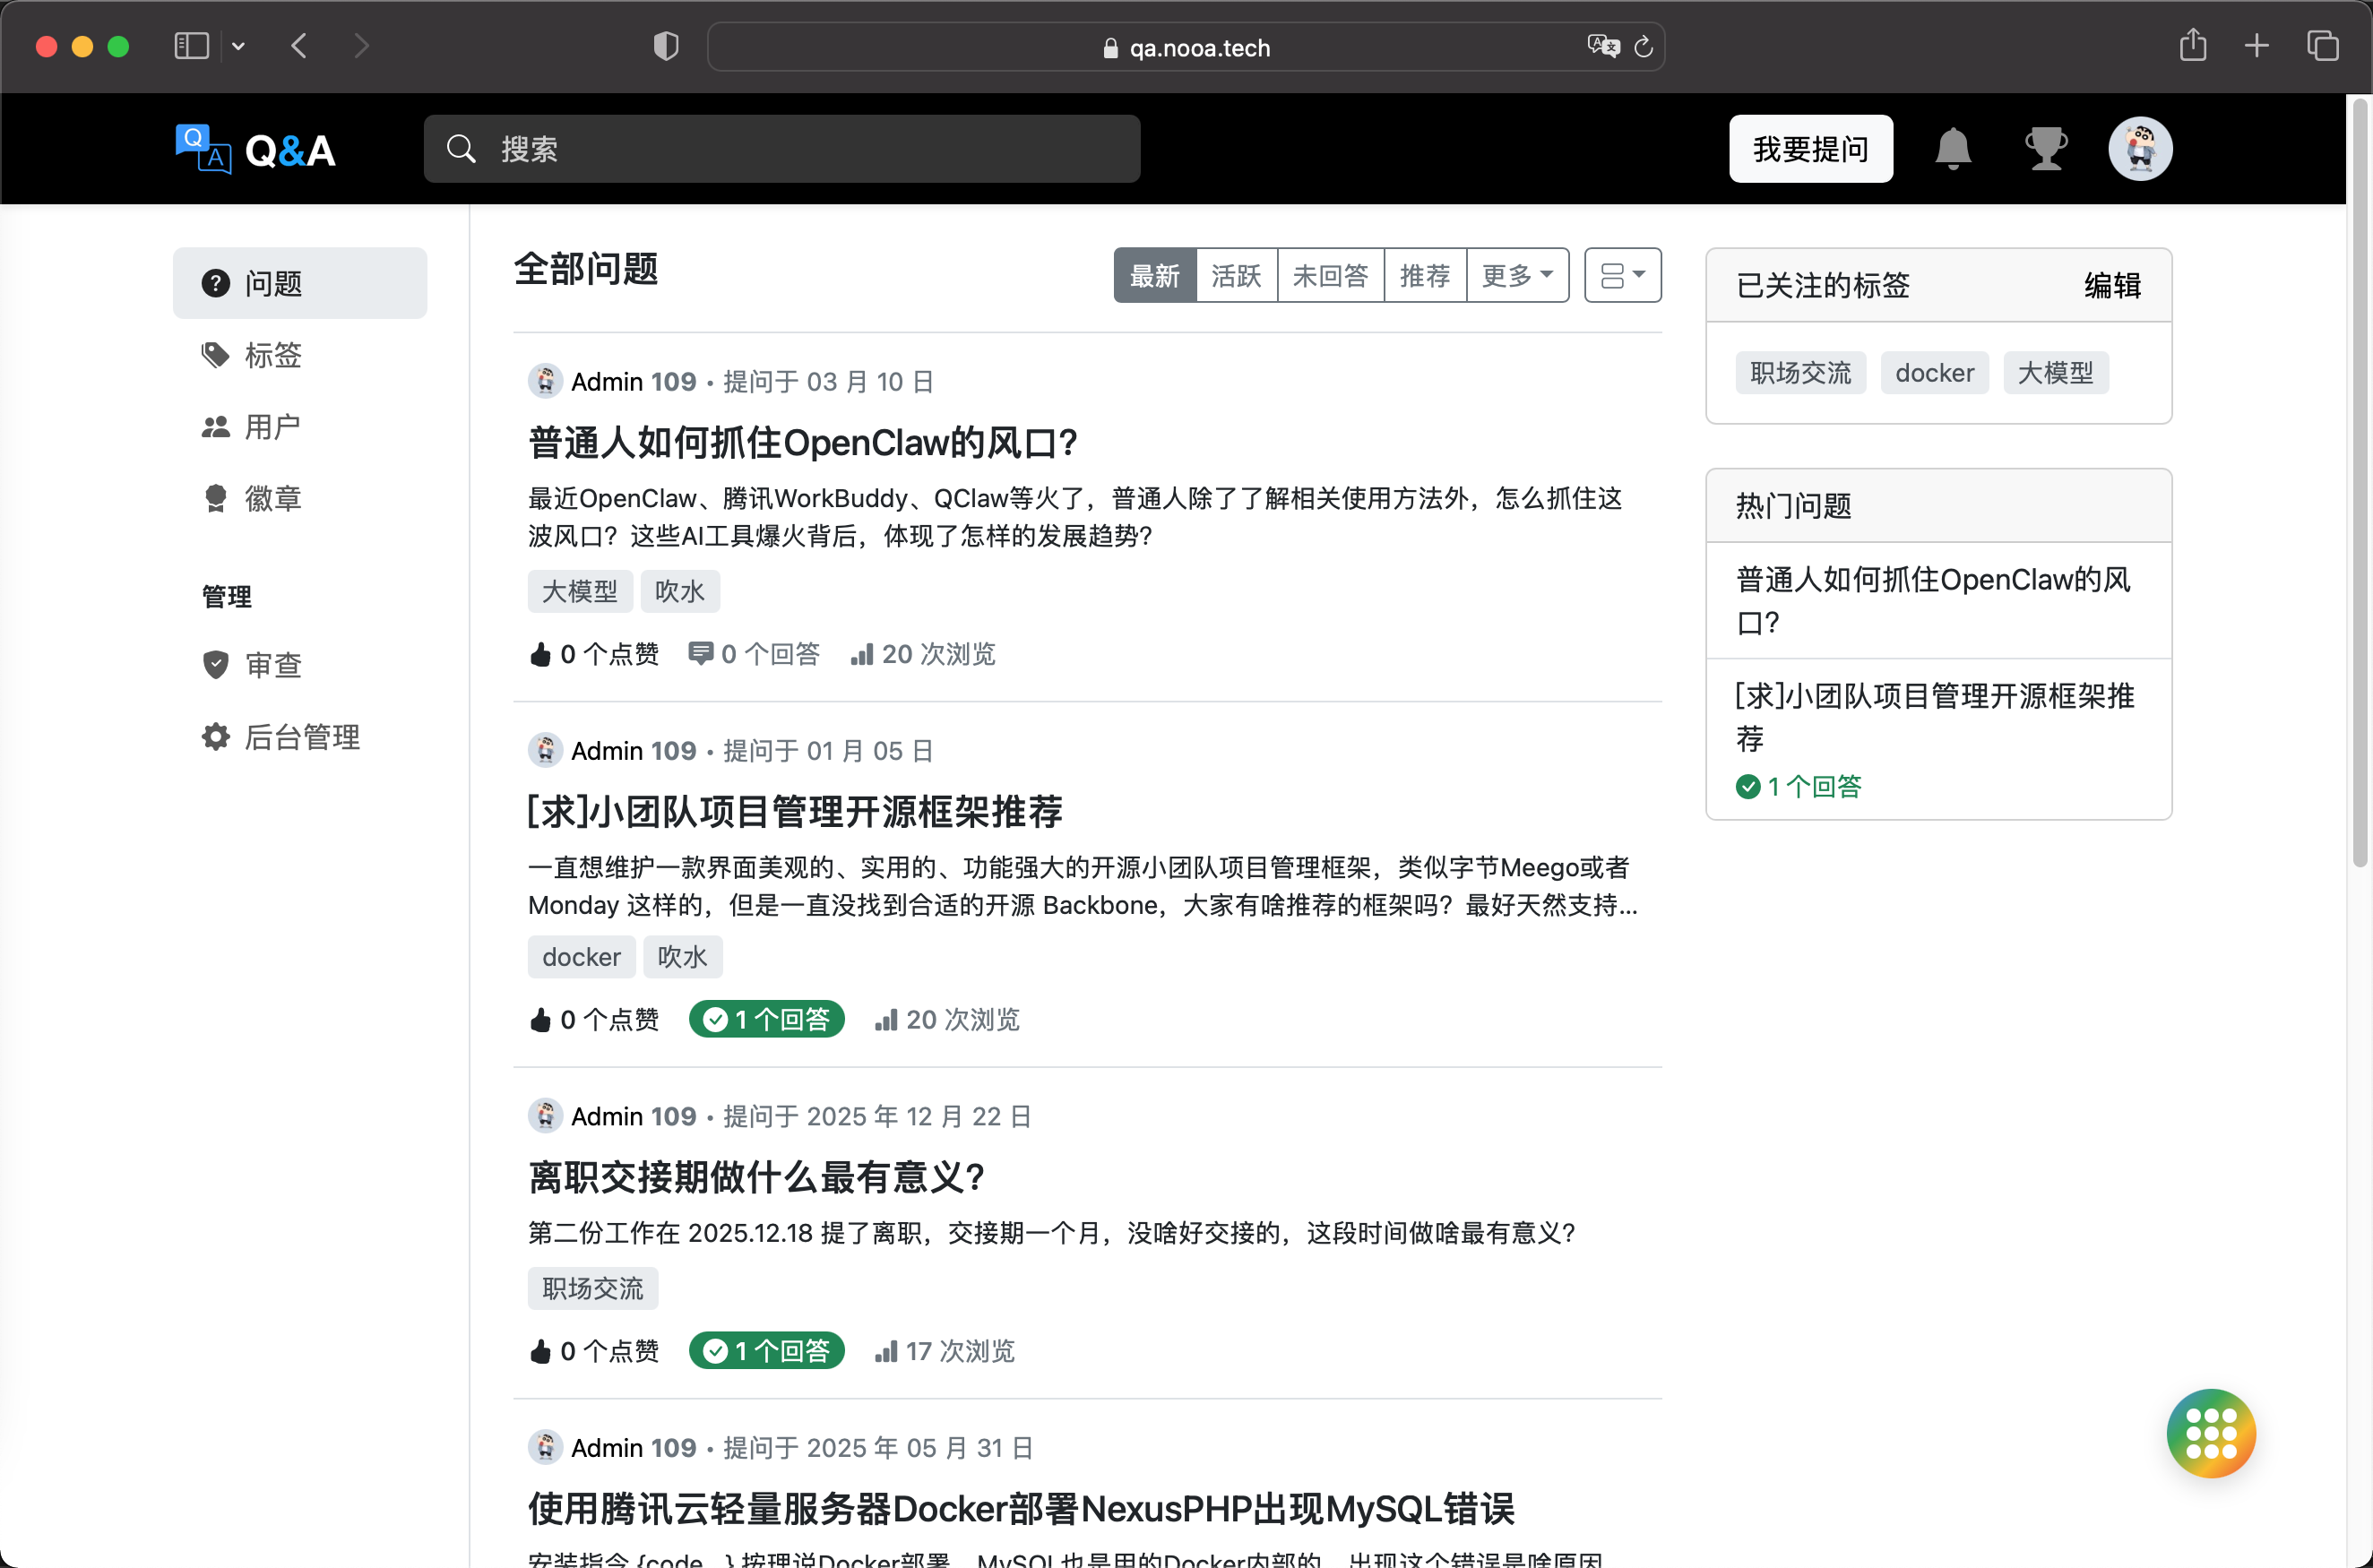Click Safari translate page icon
Screen dimensions: 2373x1568
click(x=1602, y=46)
